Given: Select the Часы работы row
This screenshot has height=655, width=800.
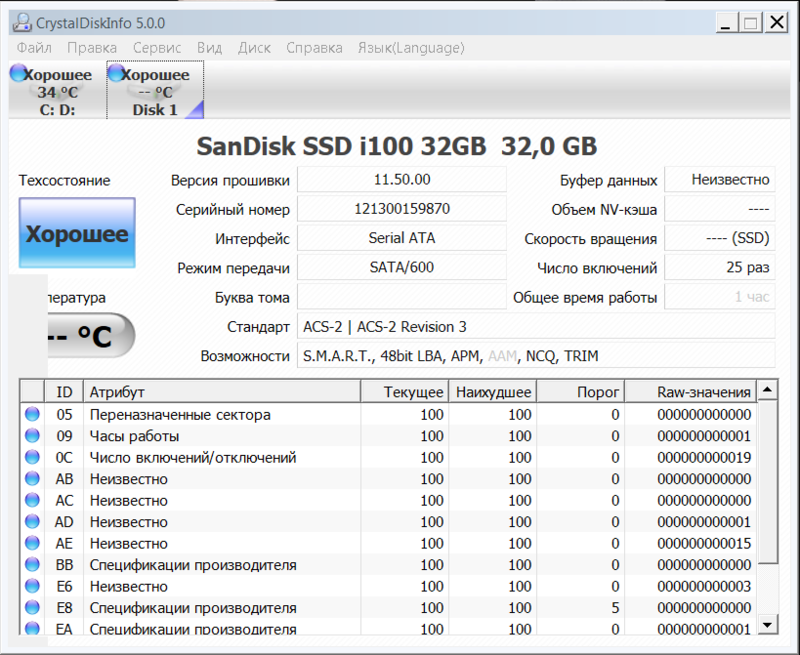Looking at the screenshot, I should [x=389, y=436].
